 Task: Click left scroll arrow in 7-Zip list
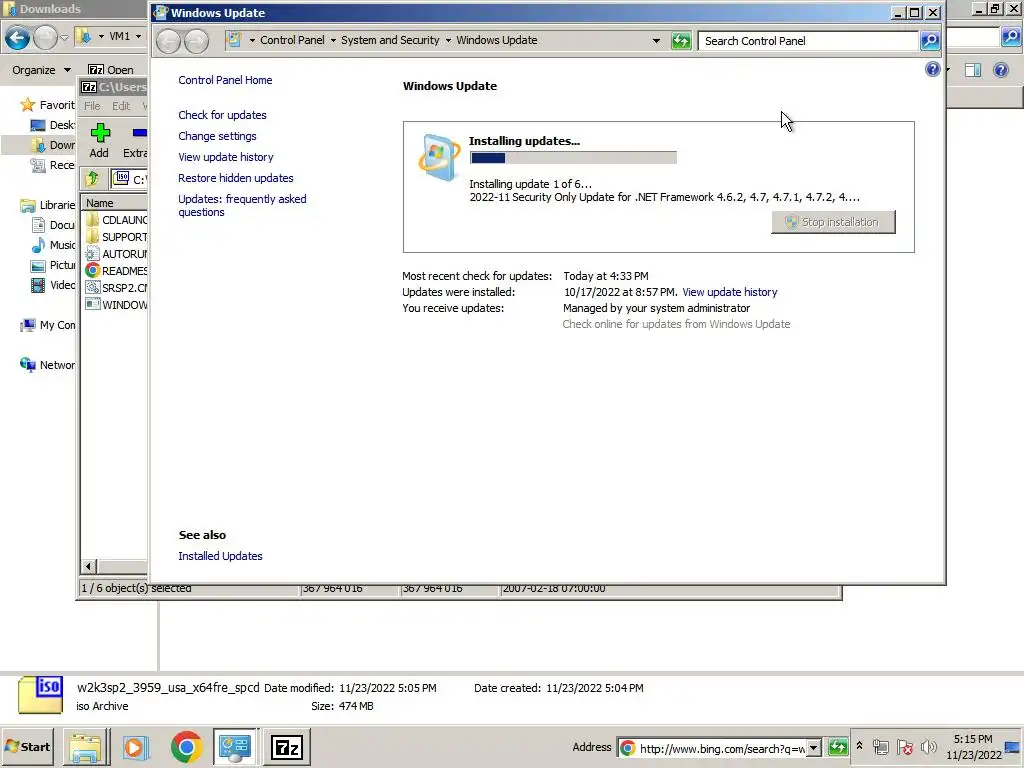pos(89,566)
